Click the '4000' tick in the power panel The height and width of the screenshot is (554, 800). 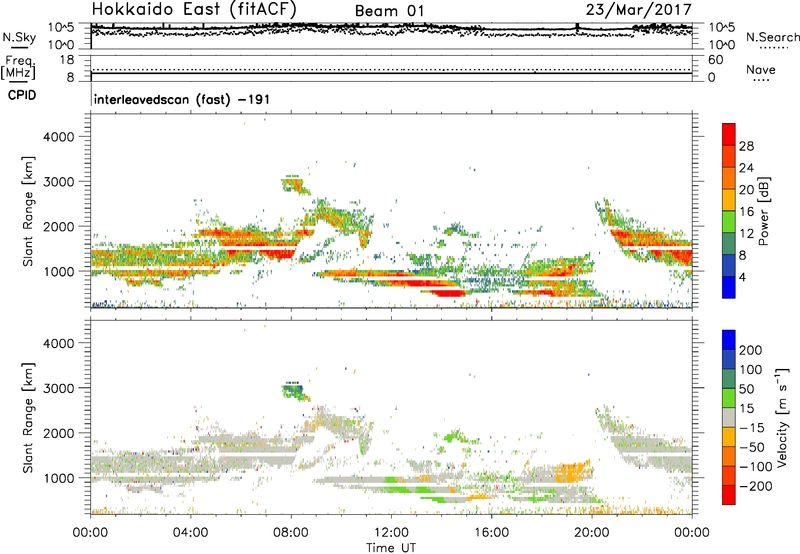click(59, 137)
